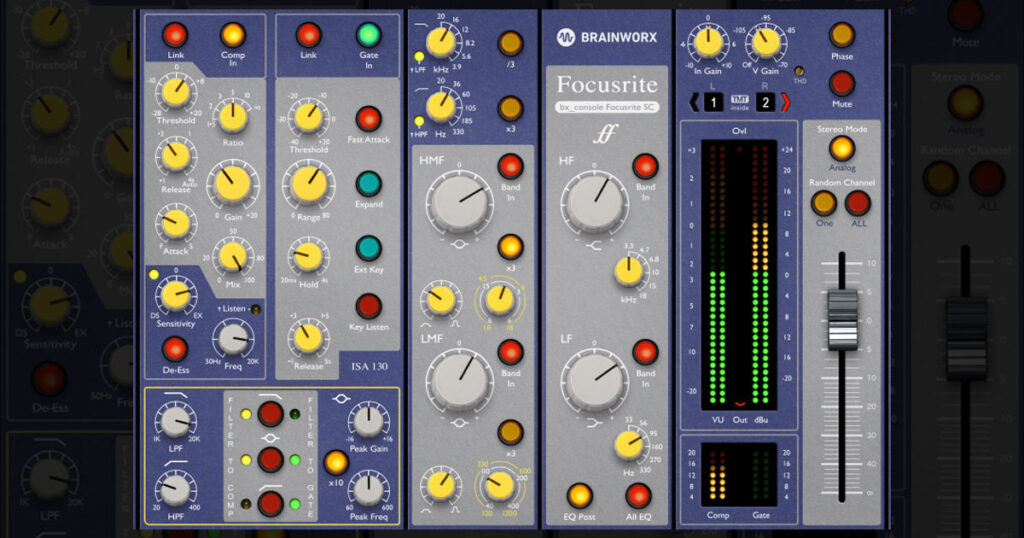The height and width of the screenshot is (538, 1024).
Task: Toggle the gate Link button
Action: coord(308,35)
